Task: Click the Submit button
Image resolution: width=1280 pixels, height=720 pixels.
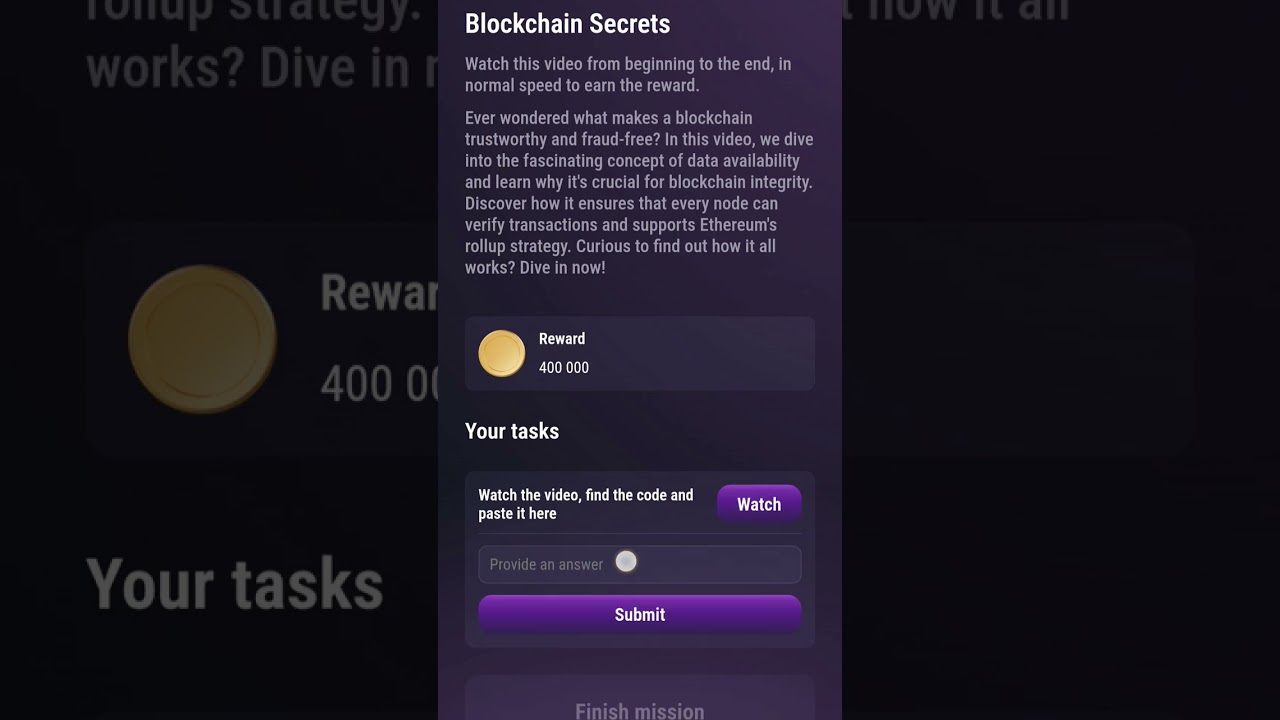Action: pos(639,614)
